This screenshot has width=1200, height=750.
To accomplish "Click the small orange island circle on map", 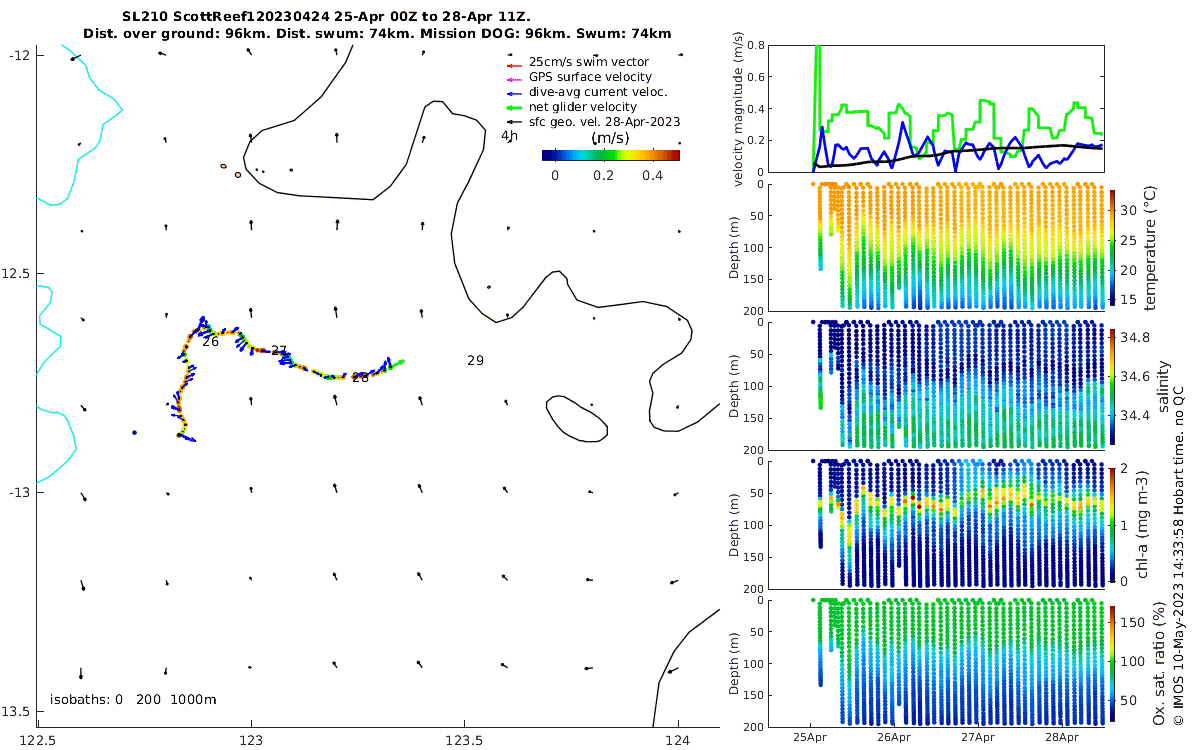I will (238, 174).
